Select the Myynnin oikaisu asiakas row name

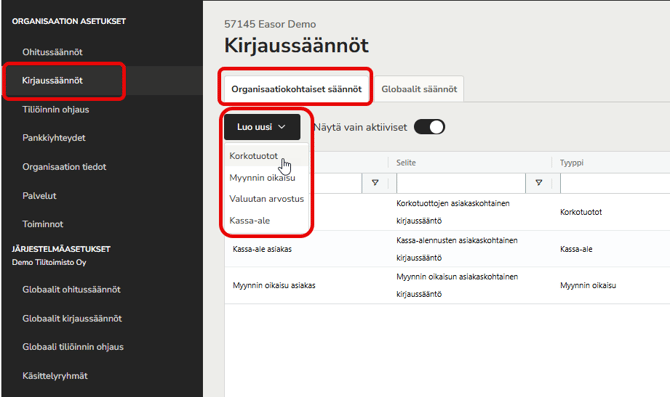click(x=274, y=285)
